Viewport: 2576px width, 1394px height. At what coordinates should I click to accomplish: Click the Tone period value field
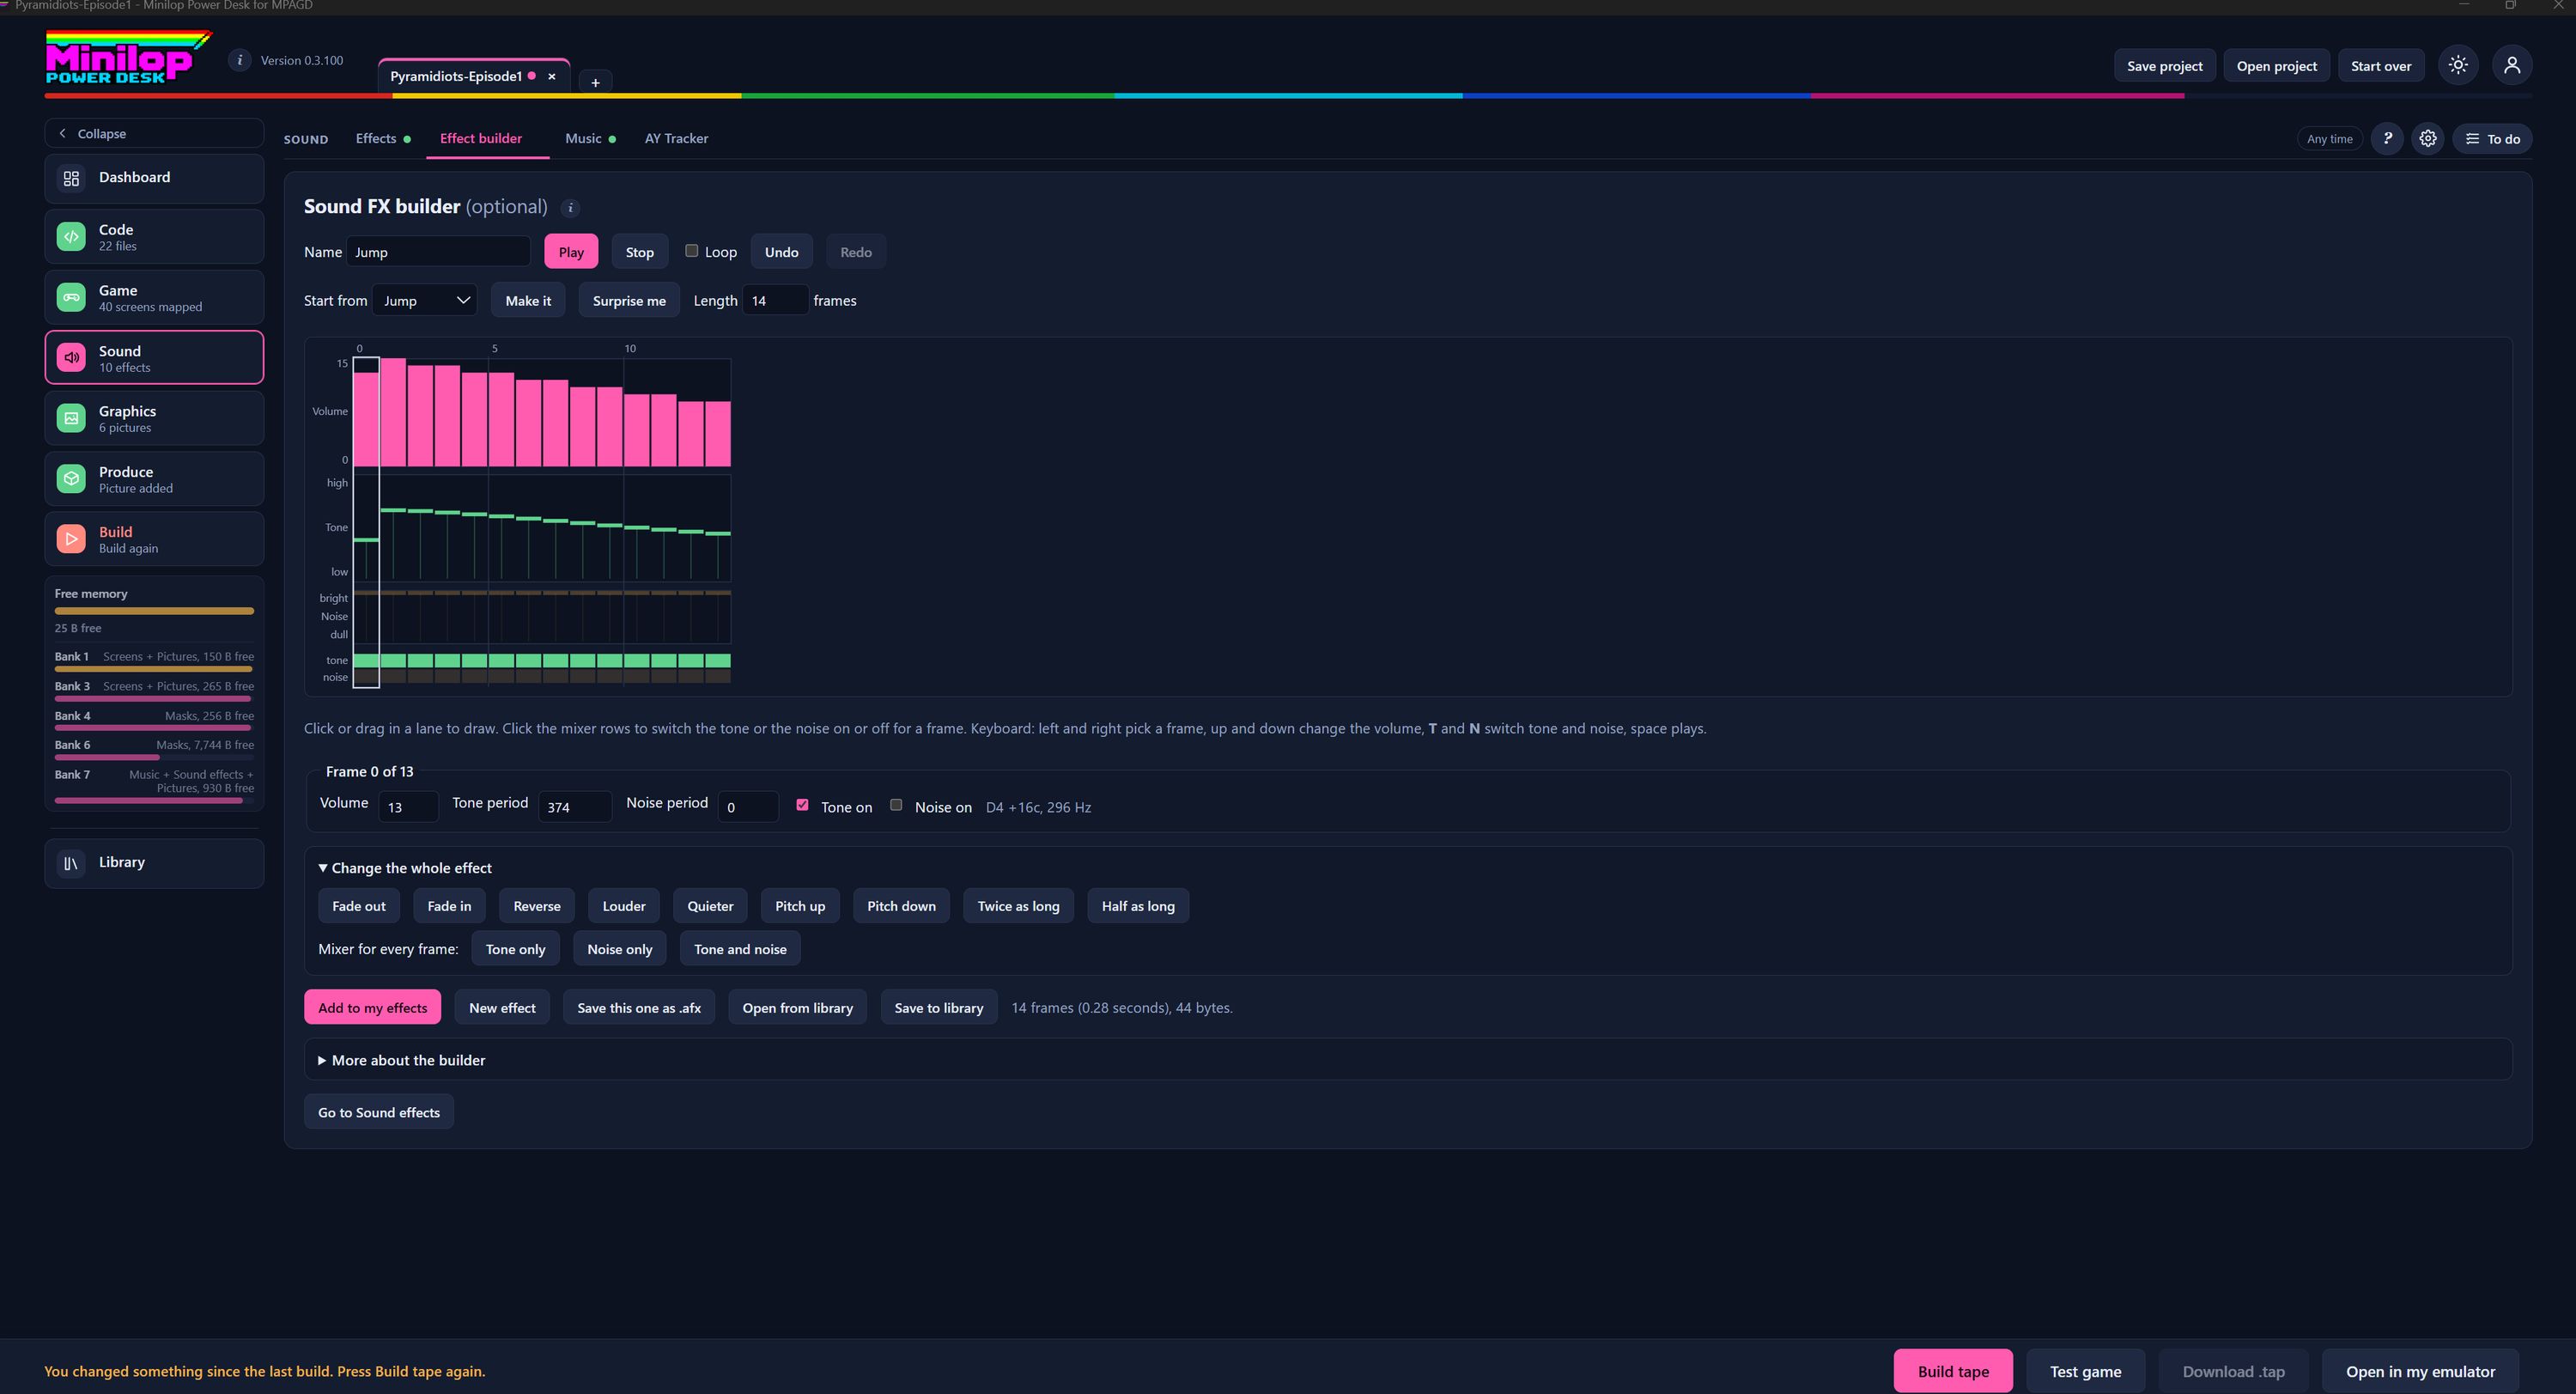(575, 807)
